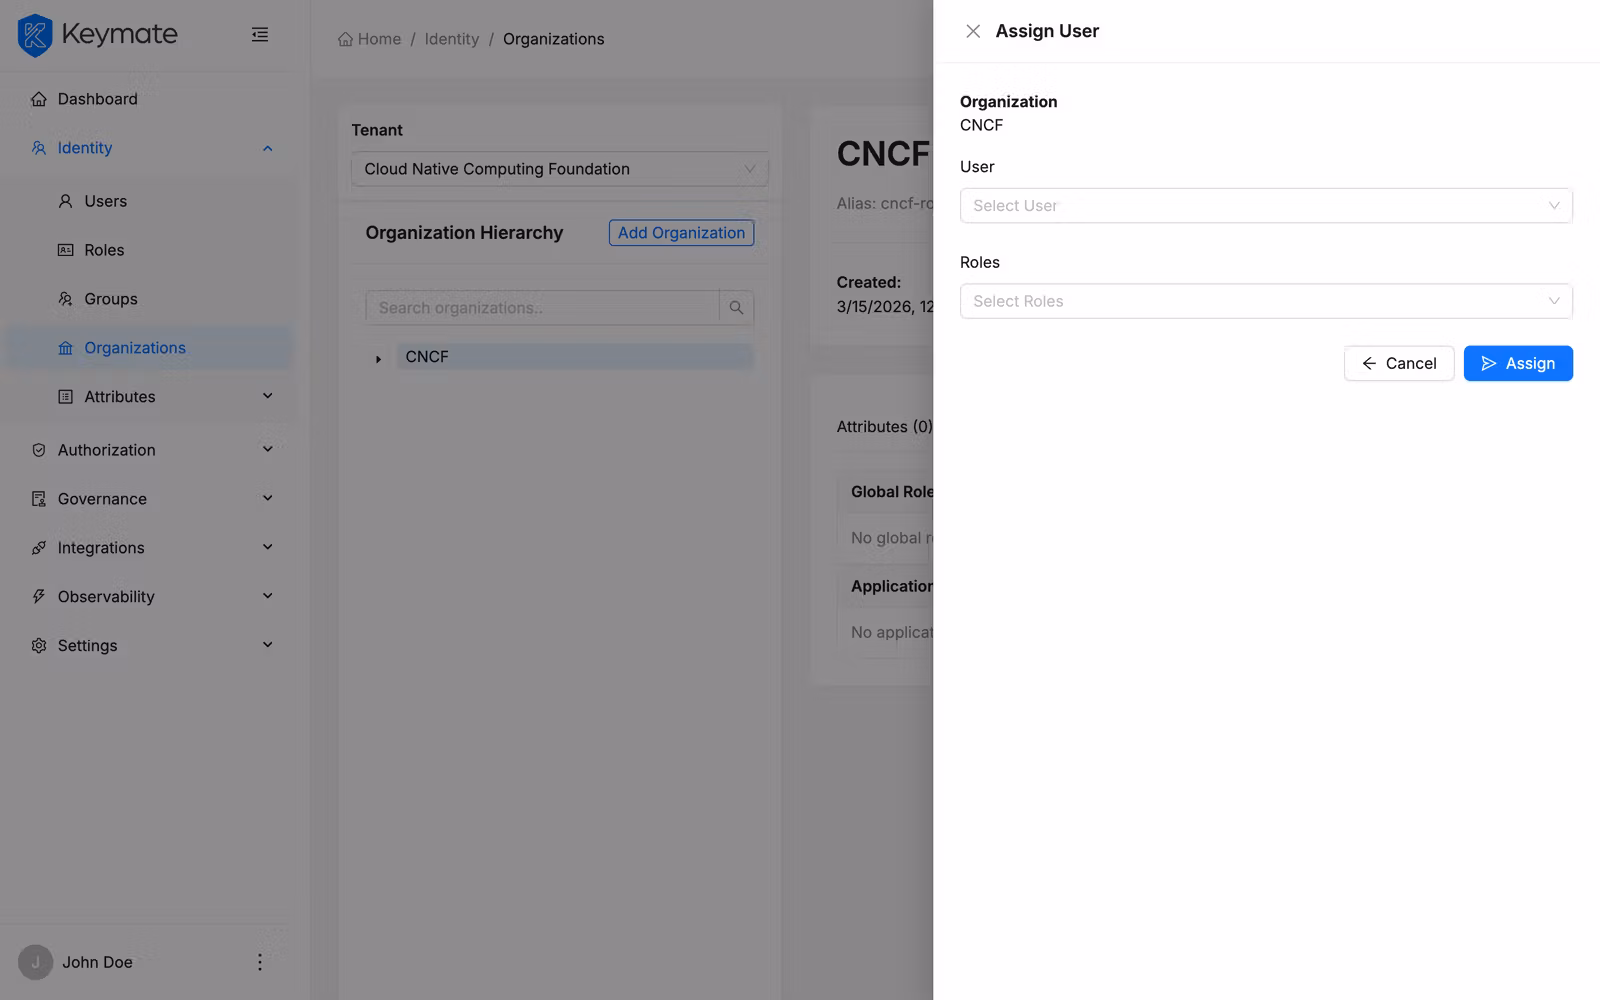Image resolution: width=1600 pixels, height=1000 pixels.
Task: Click the Groups icon under Identity
Action: click(x=64, y=298)
